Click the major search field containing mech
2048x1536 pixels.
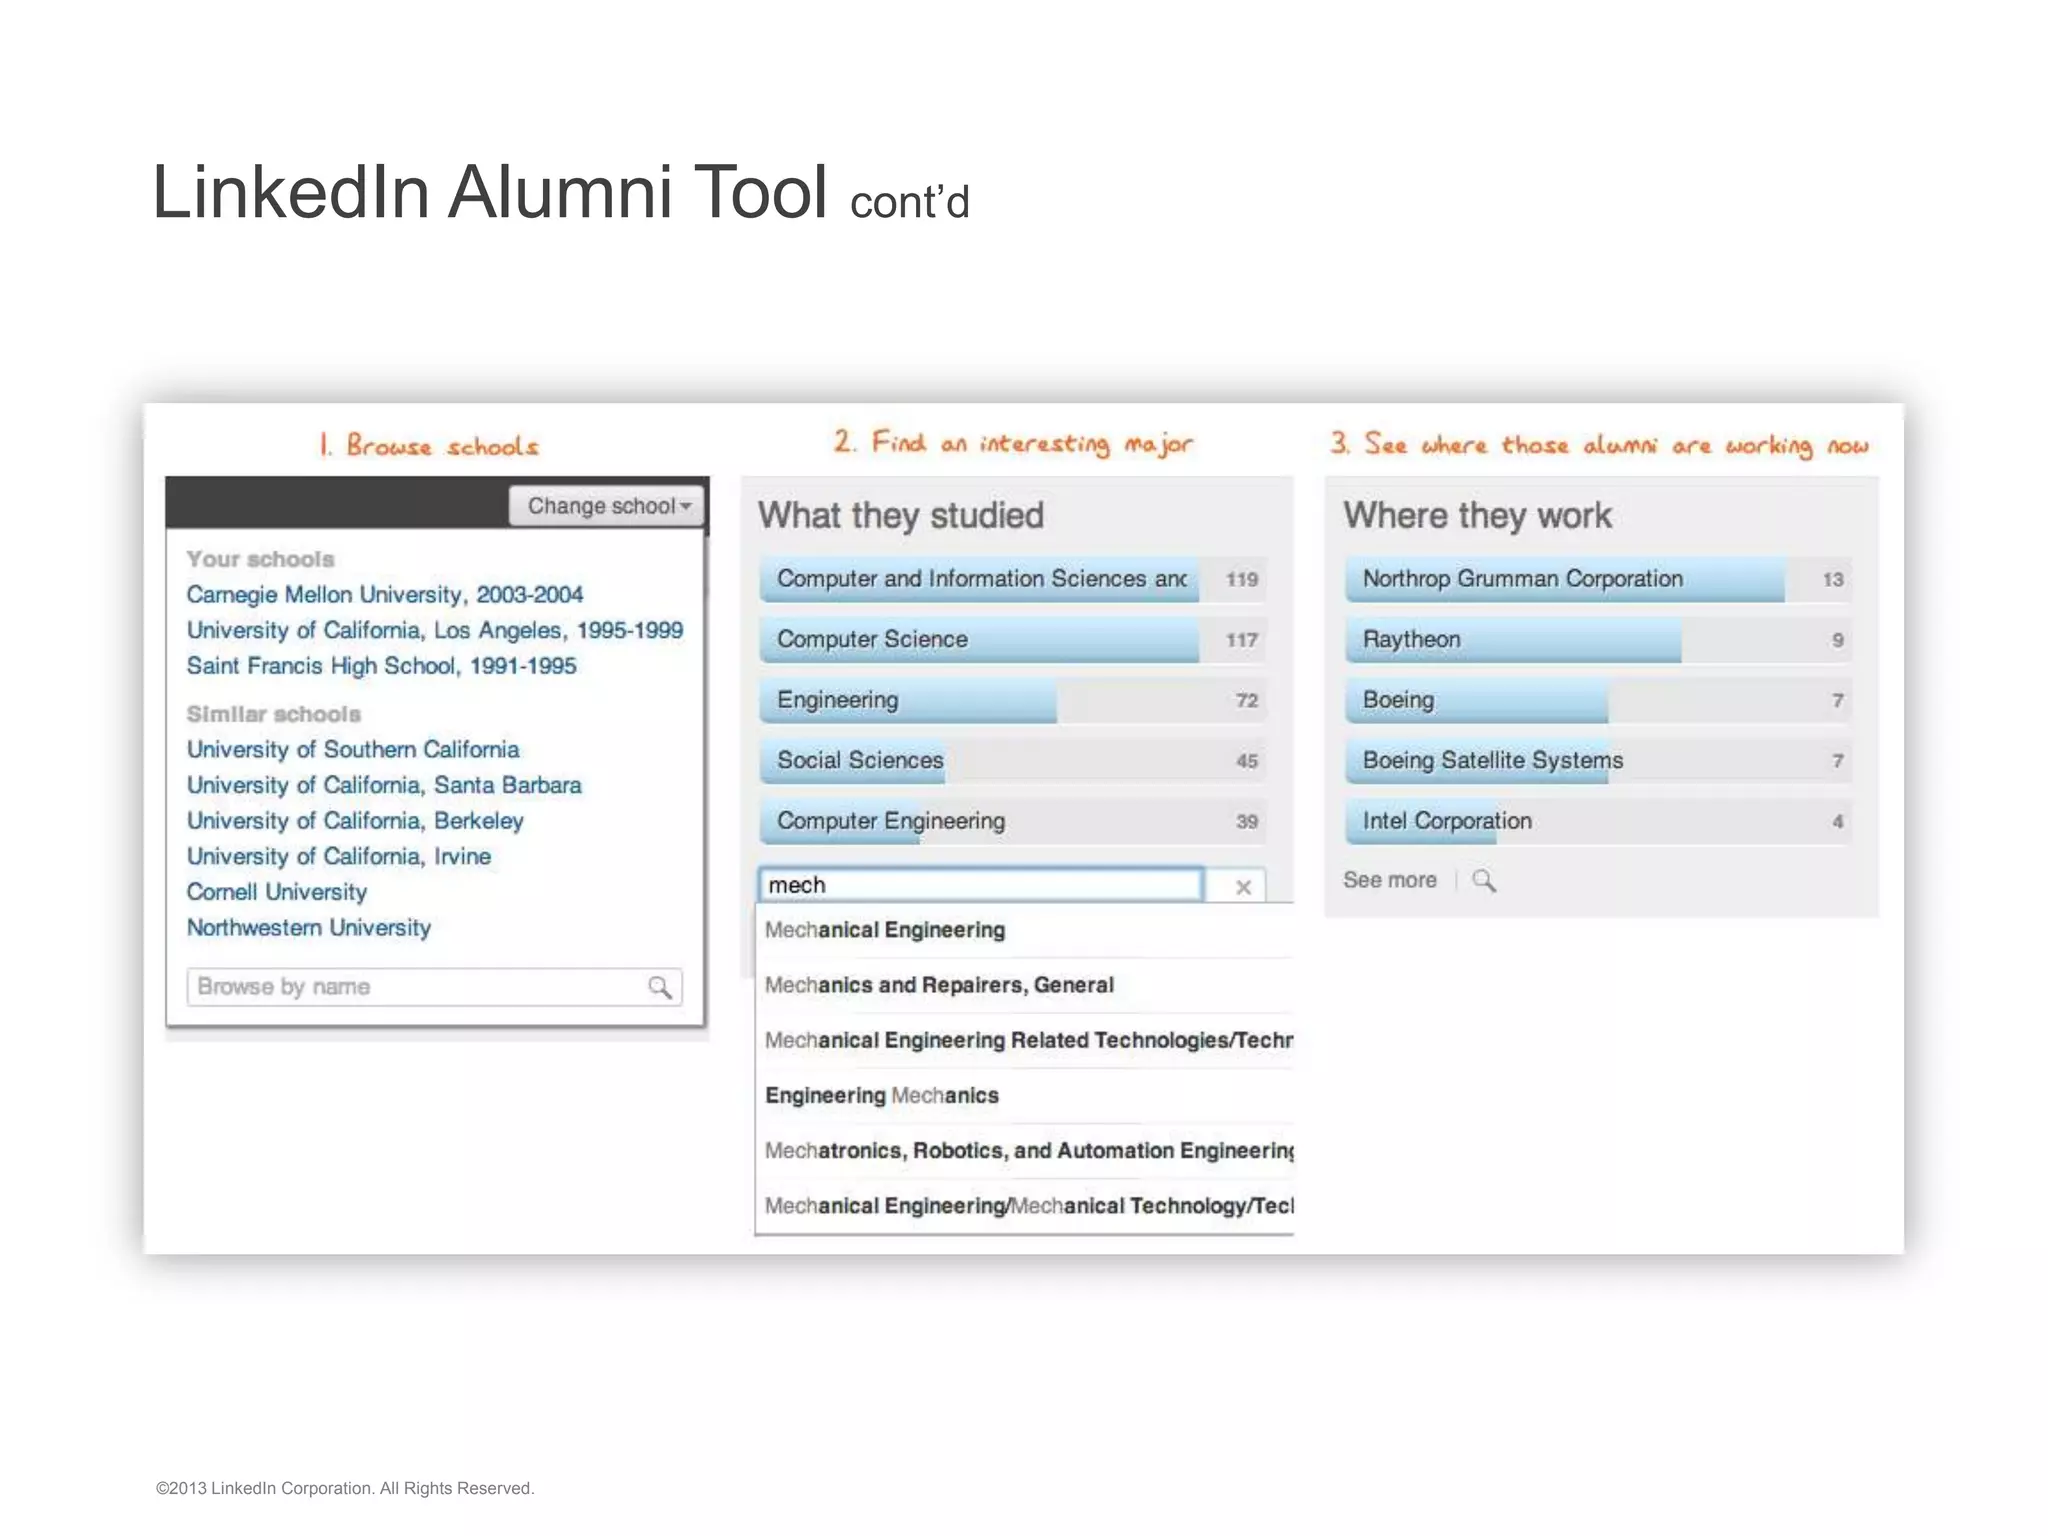click(x=980, y=886)
